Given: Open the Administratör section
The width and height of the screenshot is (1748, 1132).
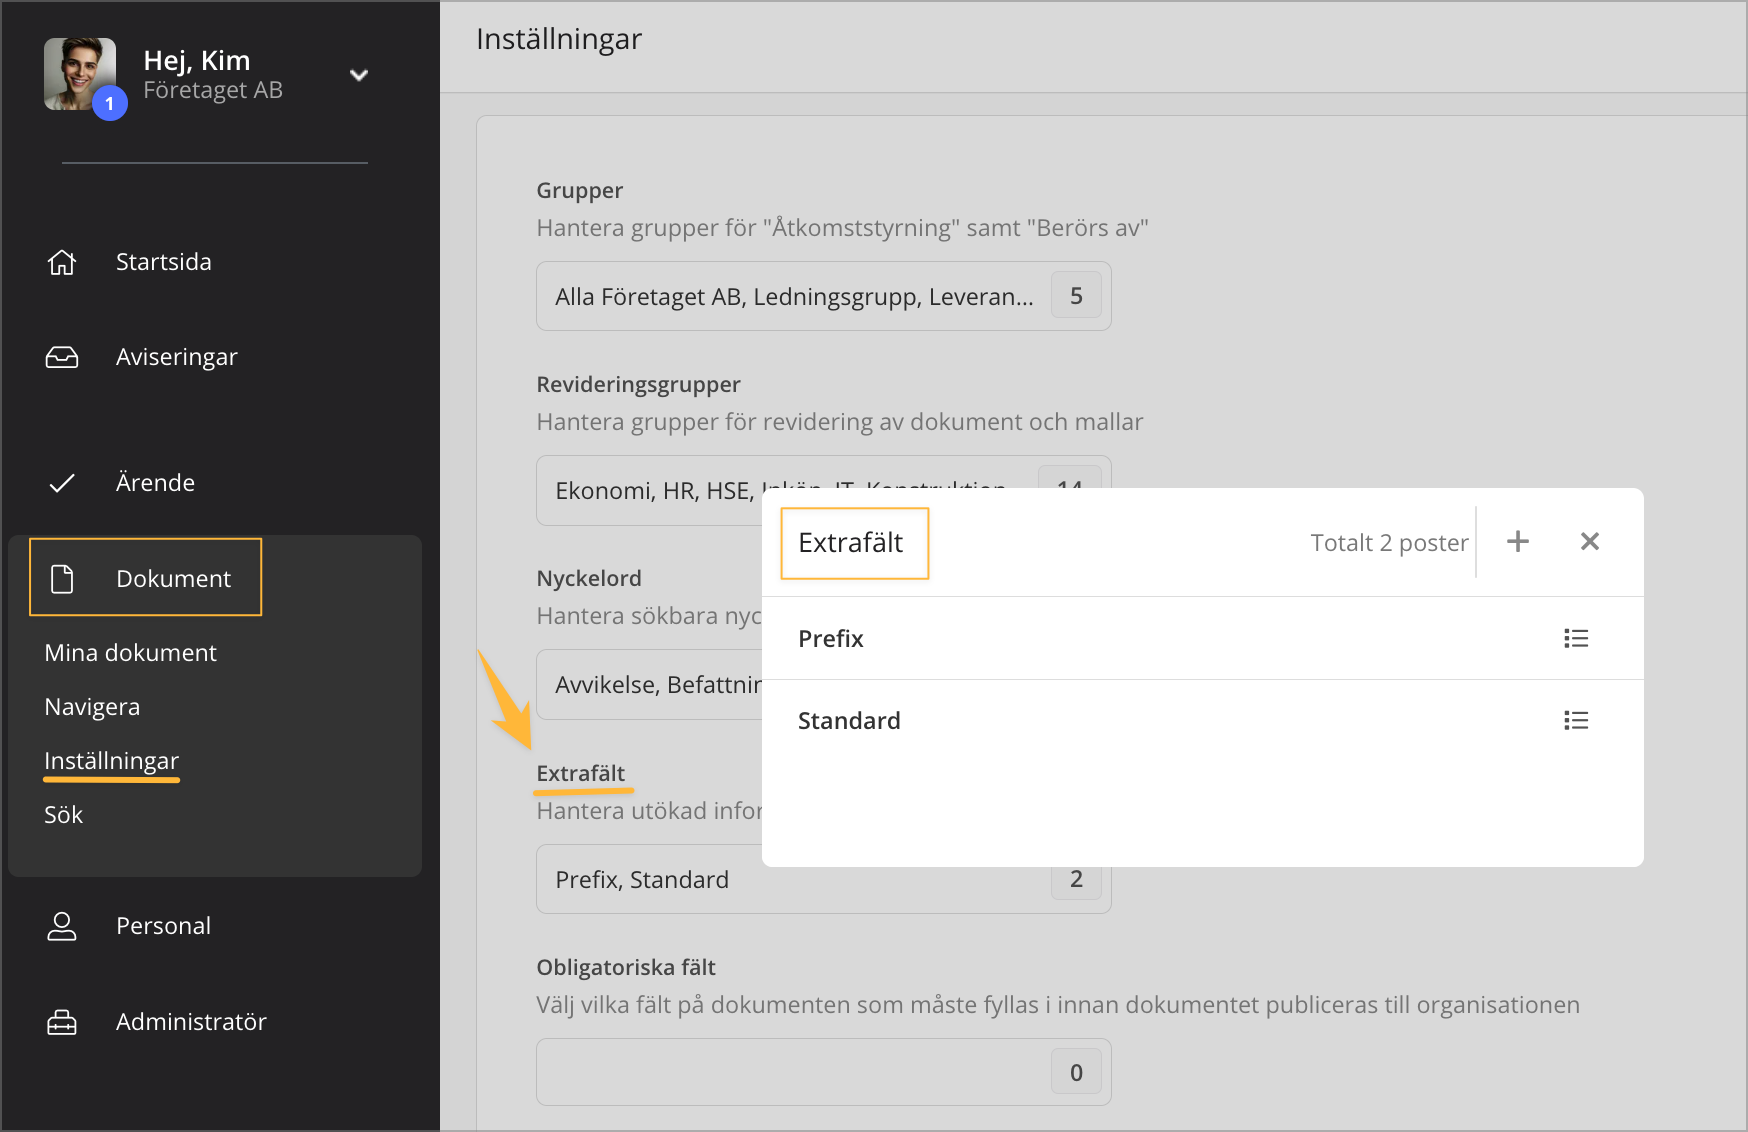Looking at the screenshot, I should (x=191, y=1022).
